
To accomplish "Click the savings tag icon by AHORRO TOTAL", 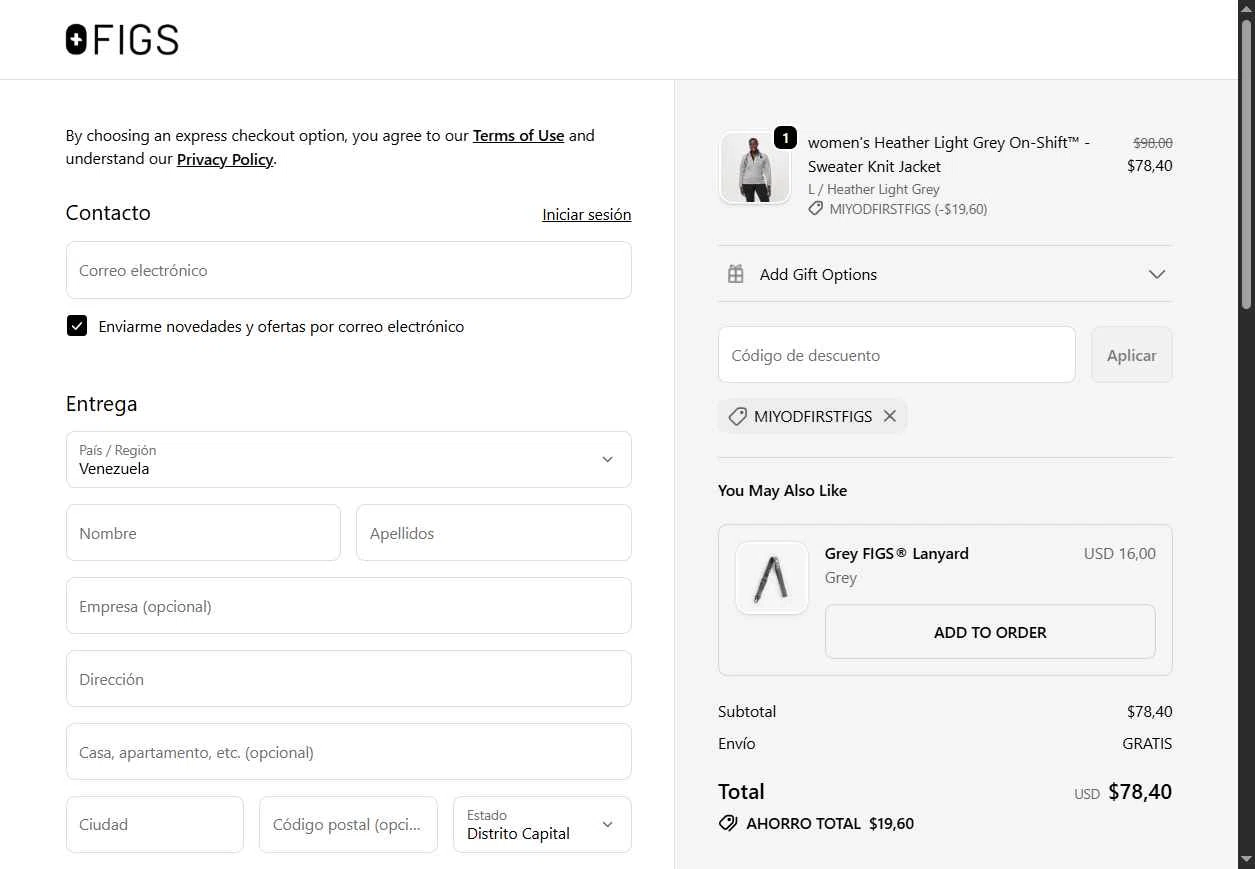I will [x=728, y=824].
